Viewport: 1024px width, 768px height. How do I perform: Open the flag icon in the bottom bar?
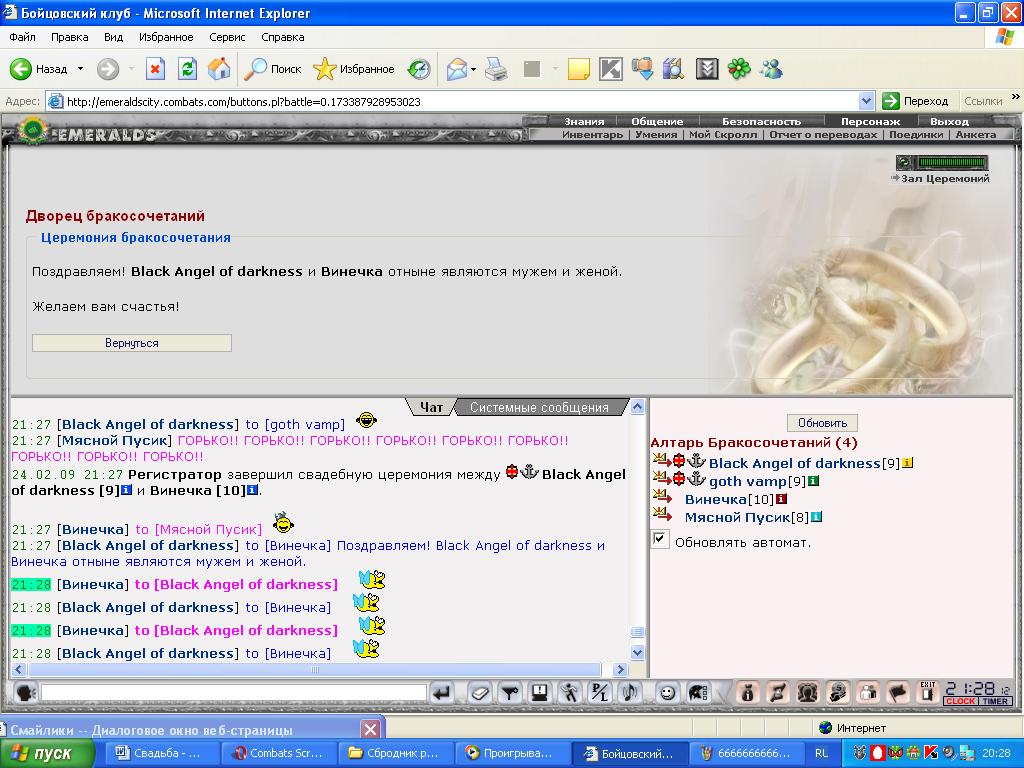[x=899, y=692]
